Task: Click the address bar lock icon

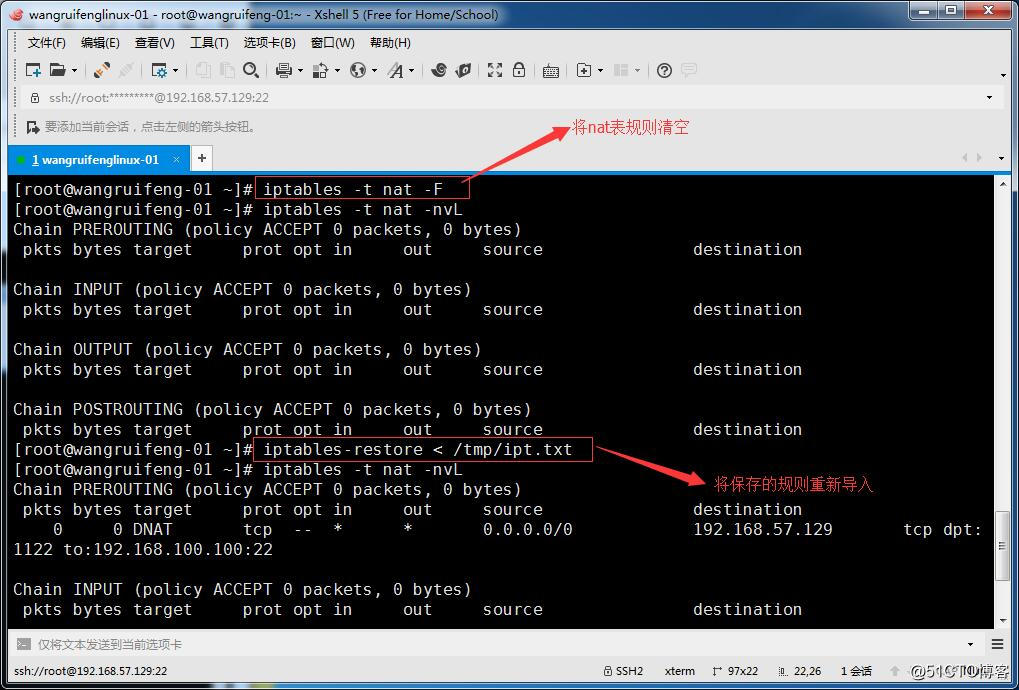Action: click(x=35, y=97)
